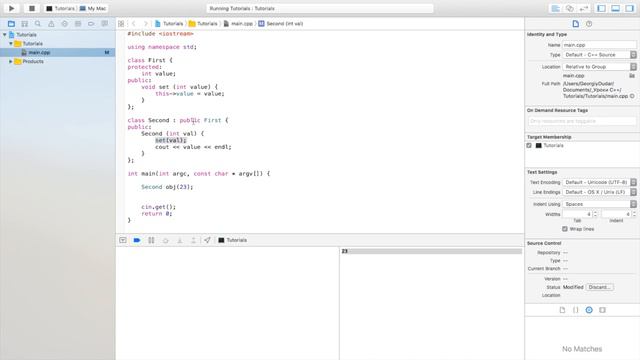The image size is (640, 360).
Task: Expand the Products folder
Action: tap(11, 61)
